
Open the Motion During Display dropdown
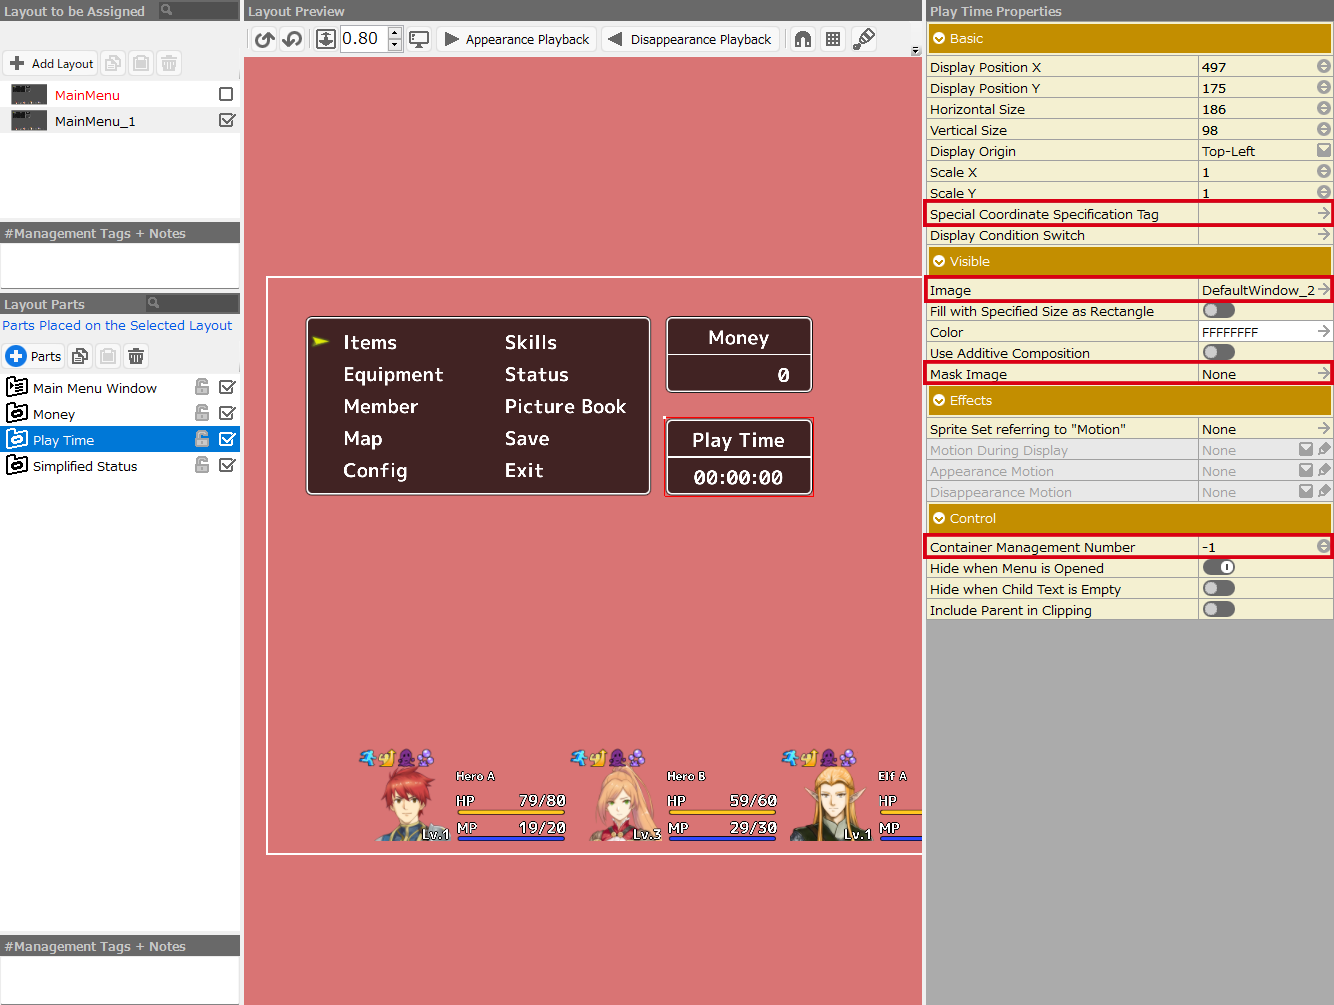coord(1307,449)
